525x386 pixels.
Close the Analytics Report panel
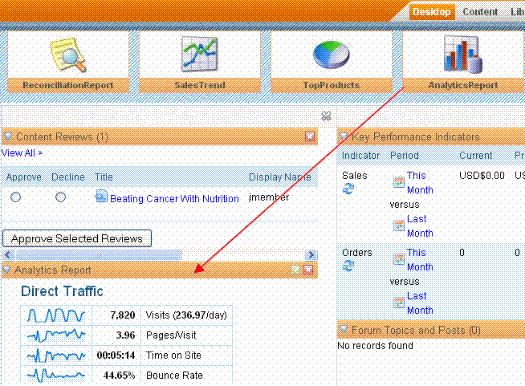308,270
